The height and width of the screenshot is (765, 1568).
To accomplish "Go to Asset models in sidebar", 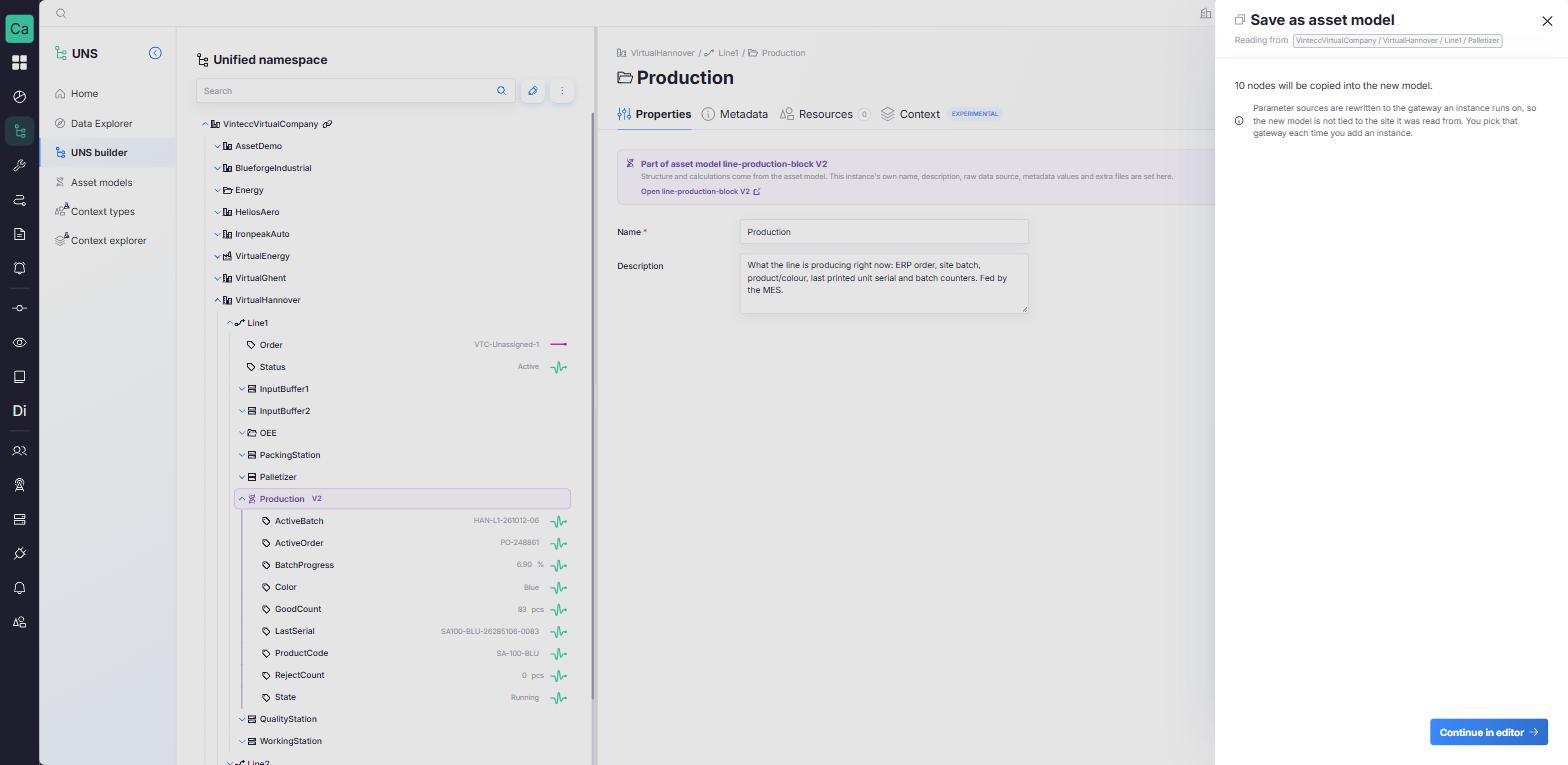I will (101, 183).
